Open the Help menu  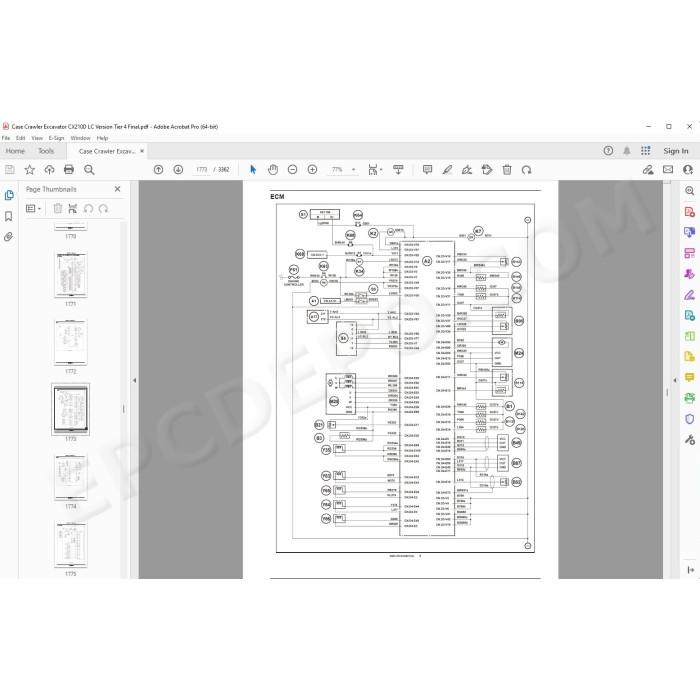[102, 138]
